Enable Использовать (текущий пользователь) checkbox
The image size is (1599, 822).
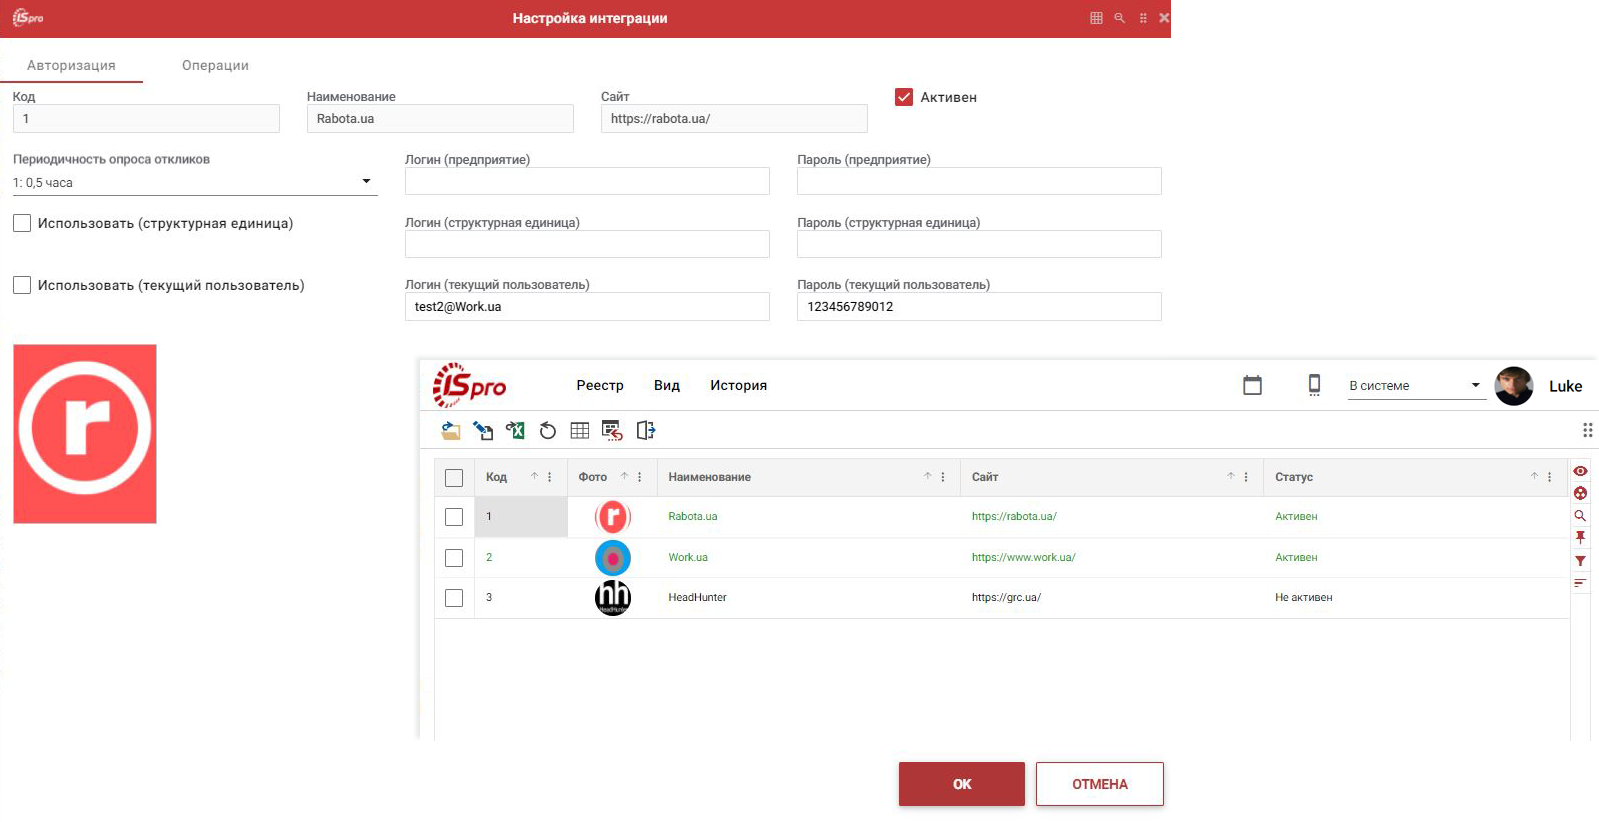[x=22, y=285]
